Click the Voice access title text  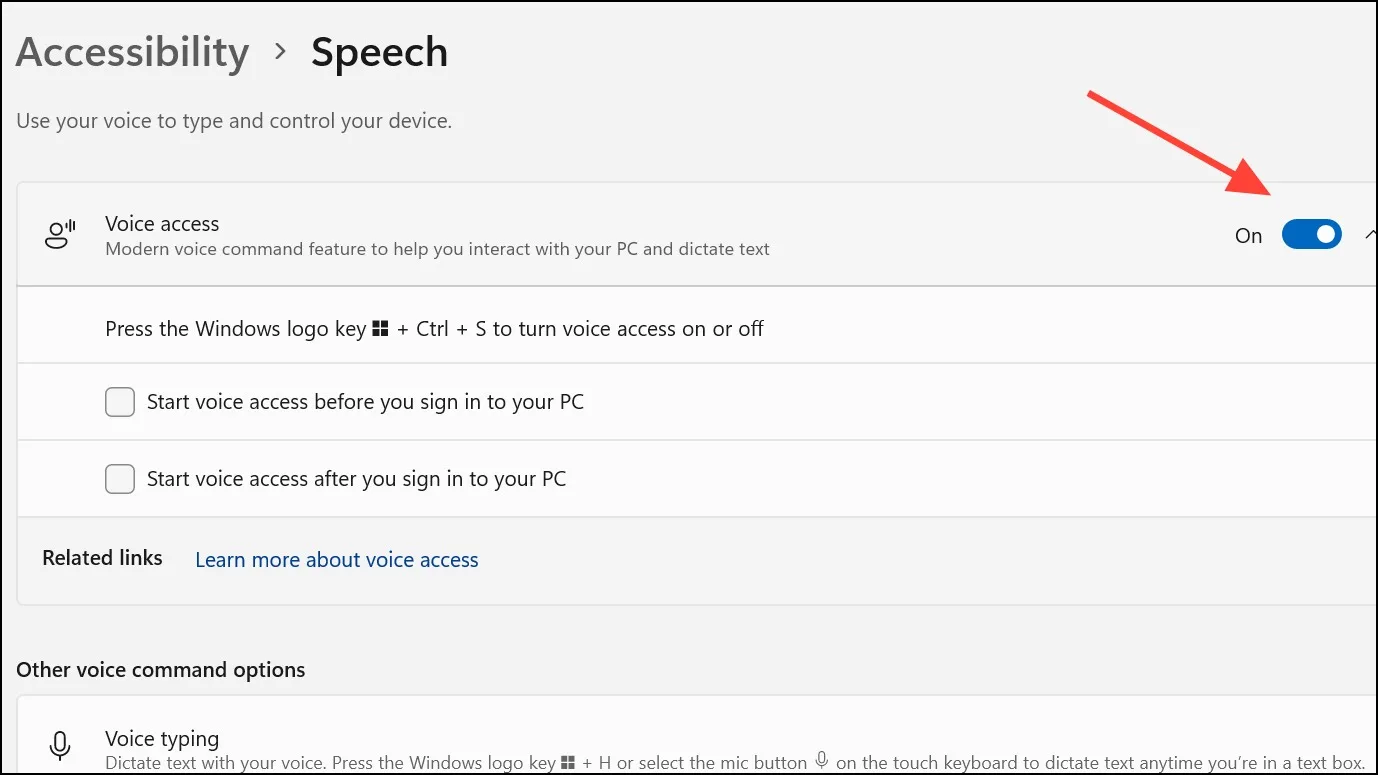[162, 224]
